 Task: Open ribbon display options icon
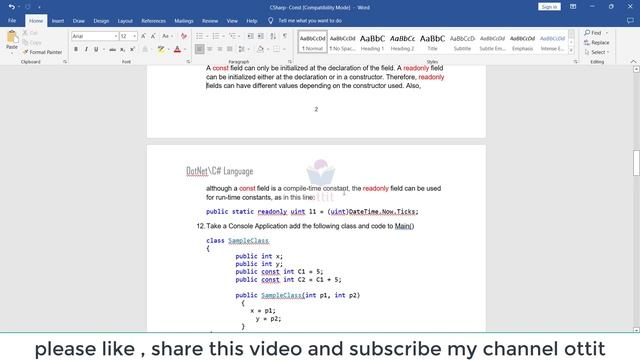(573, 7)
